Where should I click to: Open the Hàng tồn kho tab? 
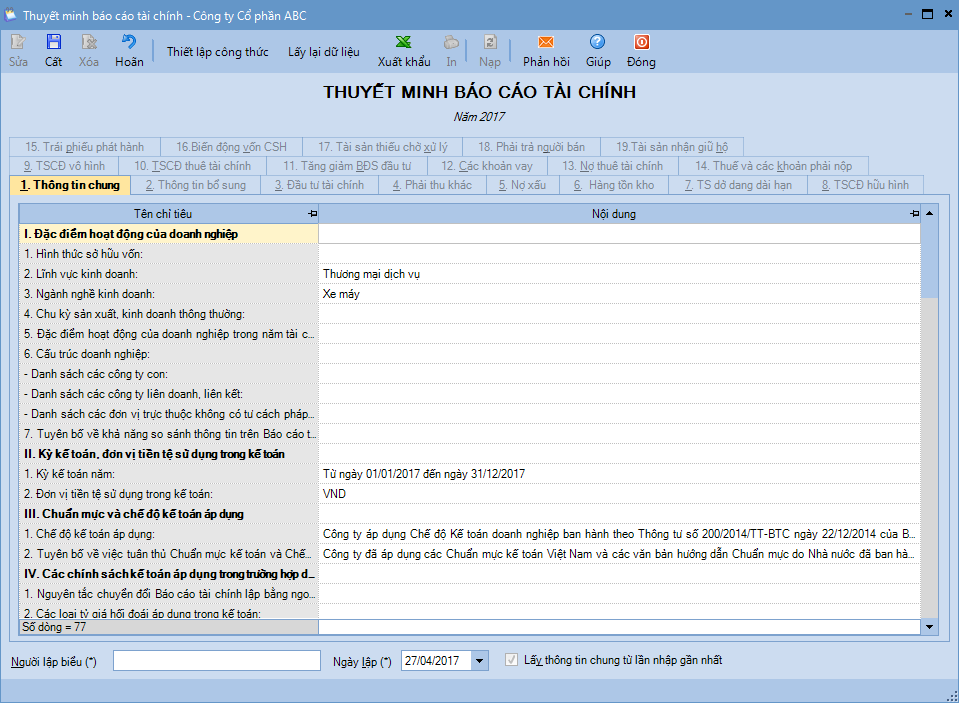point(614,185)
